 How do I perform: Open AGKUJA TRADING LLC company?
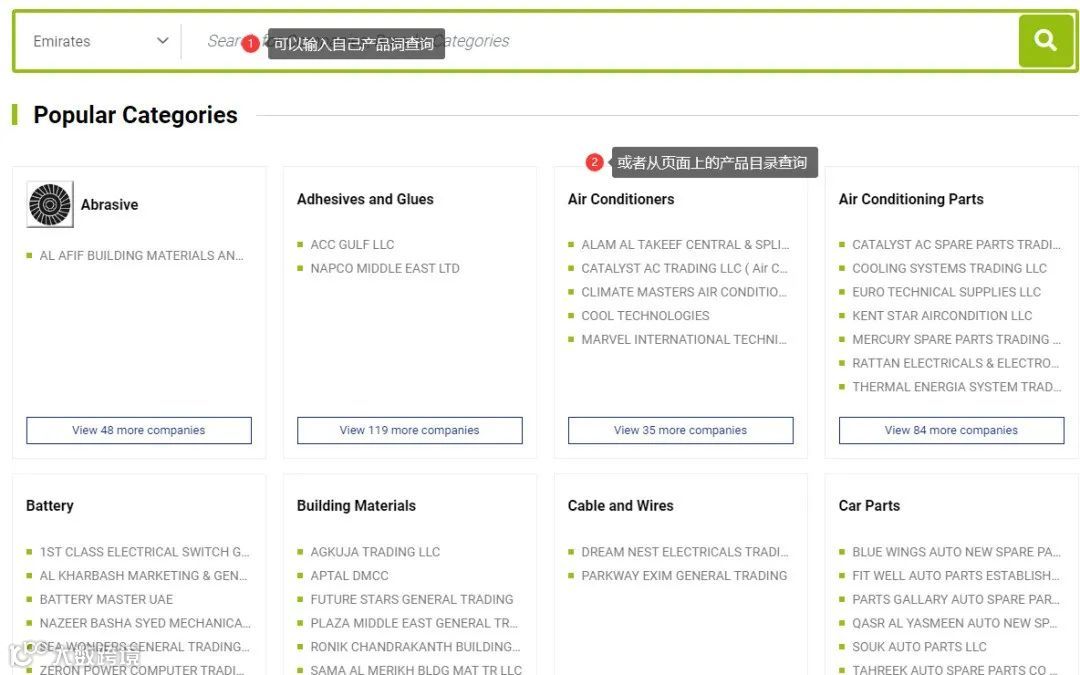tap(375, 552)
